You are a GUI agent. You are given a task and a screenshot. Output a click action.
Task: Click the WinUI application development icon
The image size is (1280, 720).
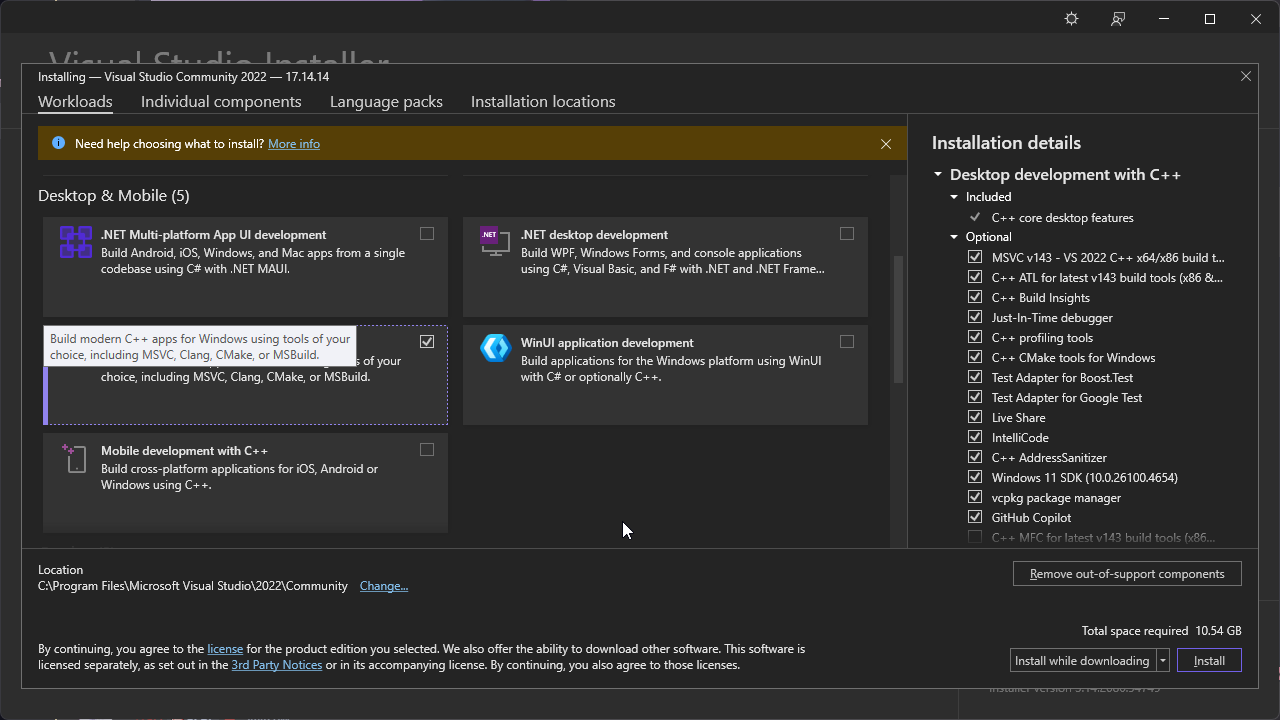(x=495, y=348)
